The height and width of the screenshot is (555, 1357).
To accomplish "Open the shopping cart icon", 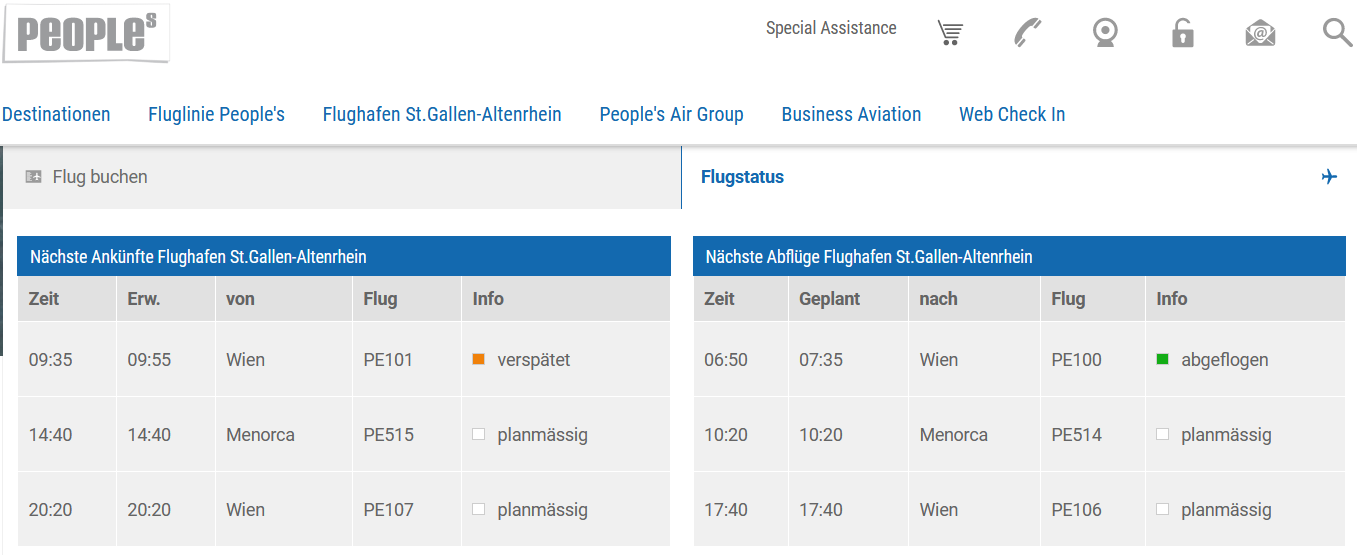I will pos(950,33).
